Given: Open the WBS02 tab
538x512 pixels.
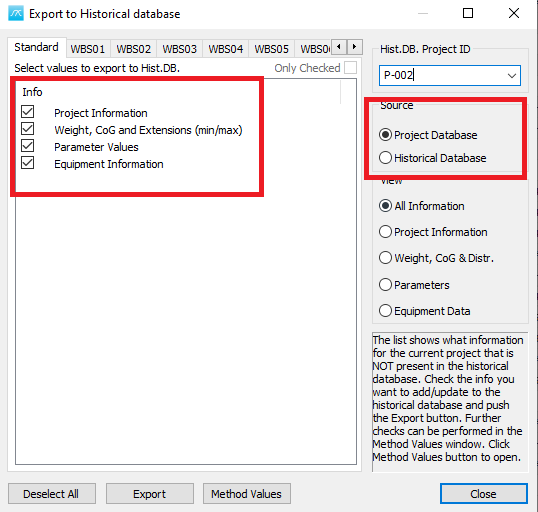Looking at the screenshot, I should [133, 49].
